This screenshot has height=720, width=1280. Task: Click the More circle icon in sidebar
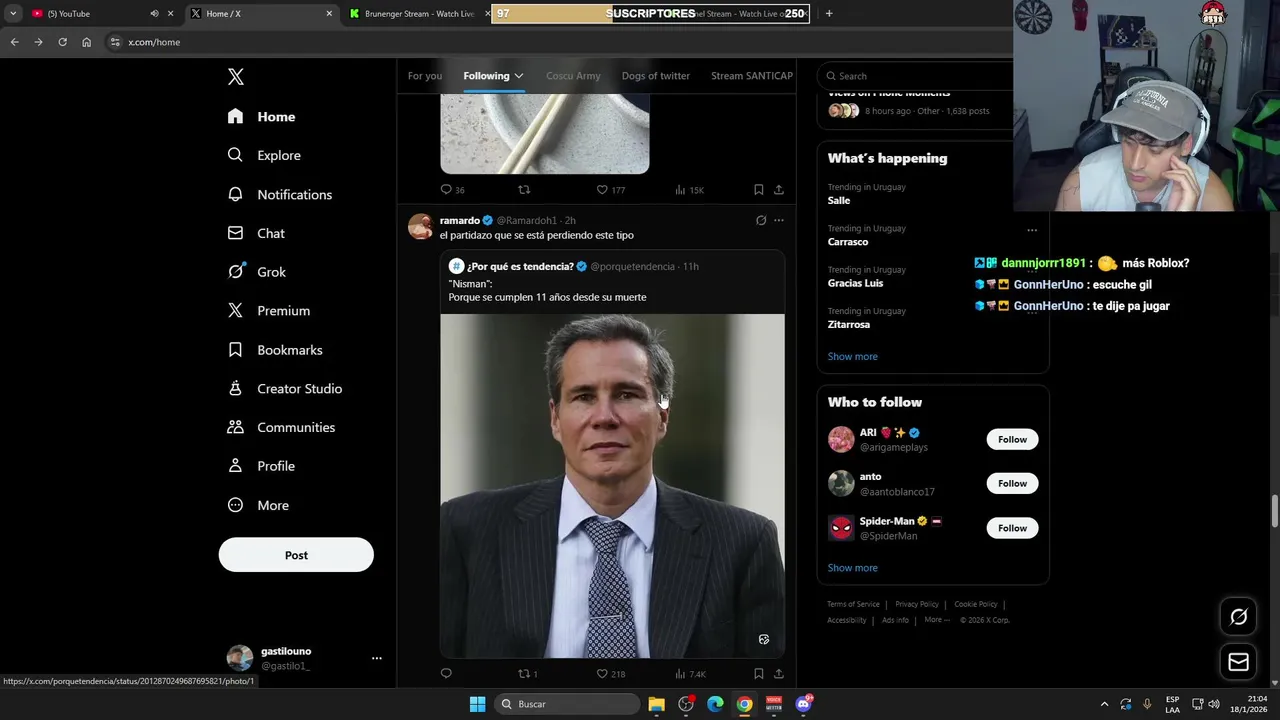pos(235,505)
